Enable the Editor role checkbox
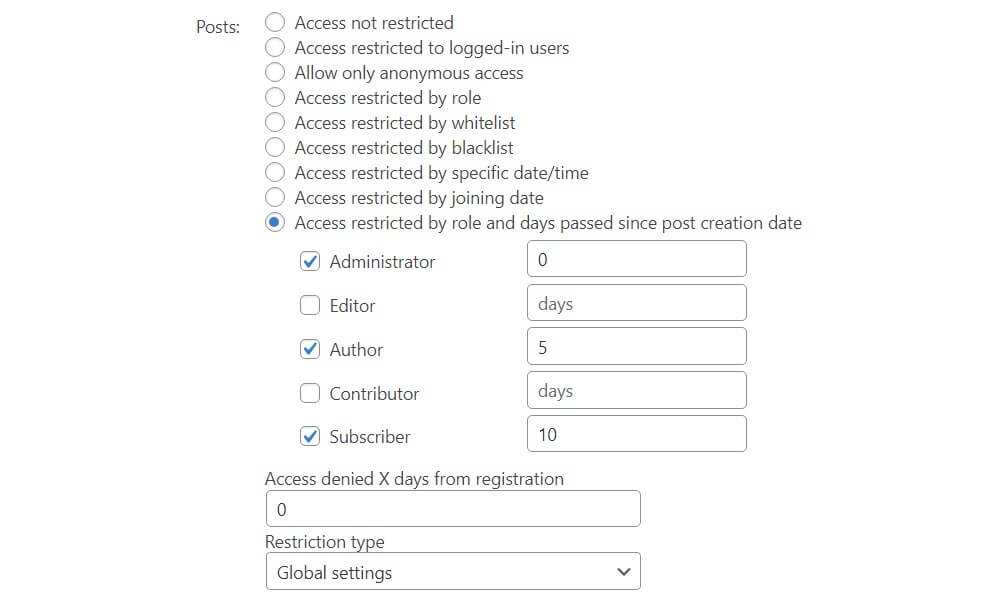The height and width of the screenshot is (600, 1000). pos(311,305)
